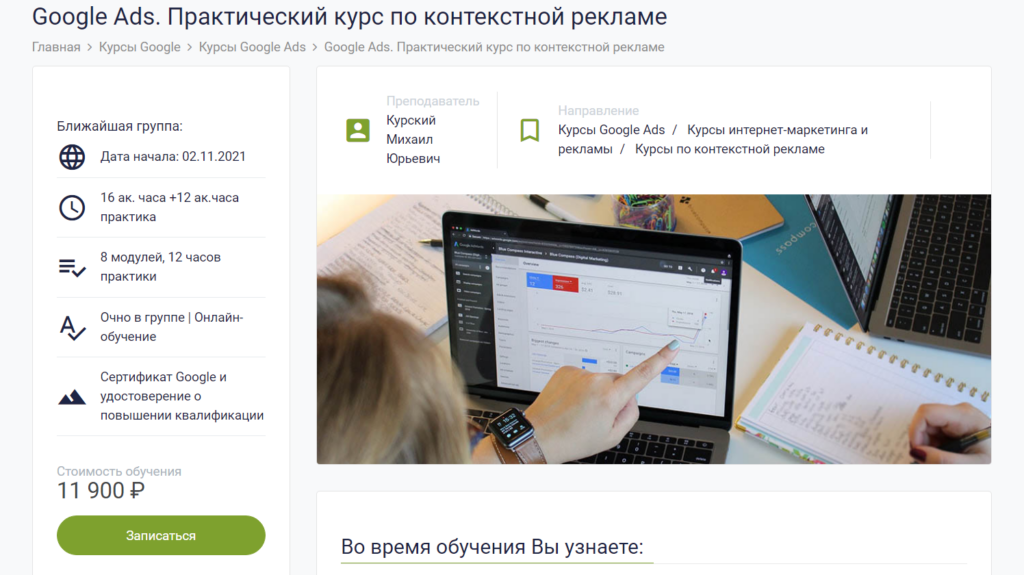Open the Главная breadcrumb link

56,47
